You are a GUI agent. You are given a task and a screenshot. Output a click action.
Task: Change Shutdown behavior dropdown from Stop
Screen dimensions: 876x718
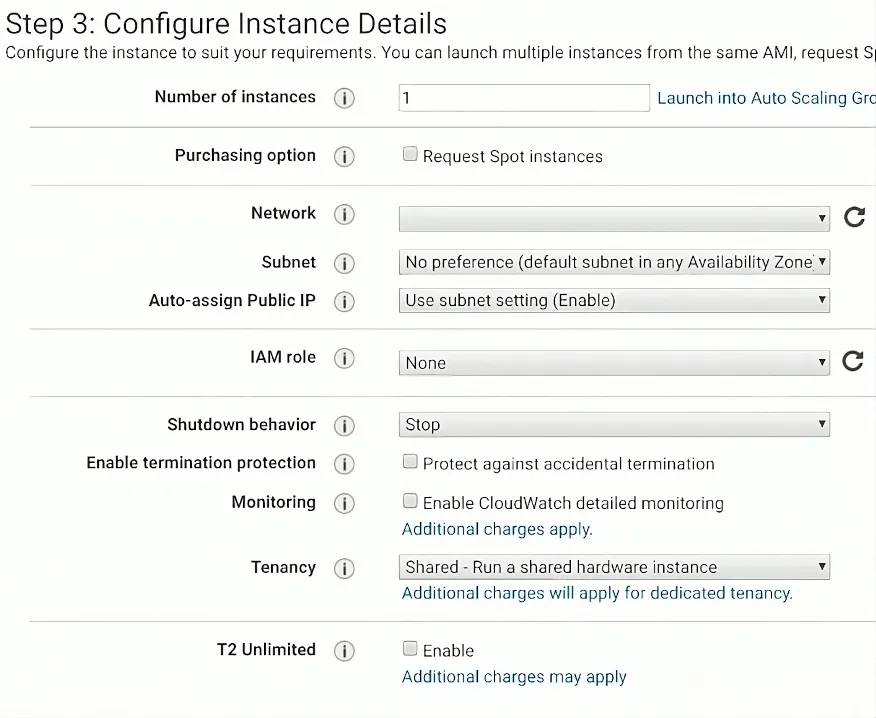614,425
